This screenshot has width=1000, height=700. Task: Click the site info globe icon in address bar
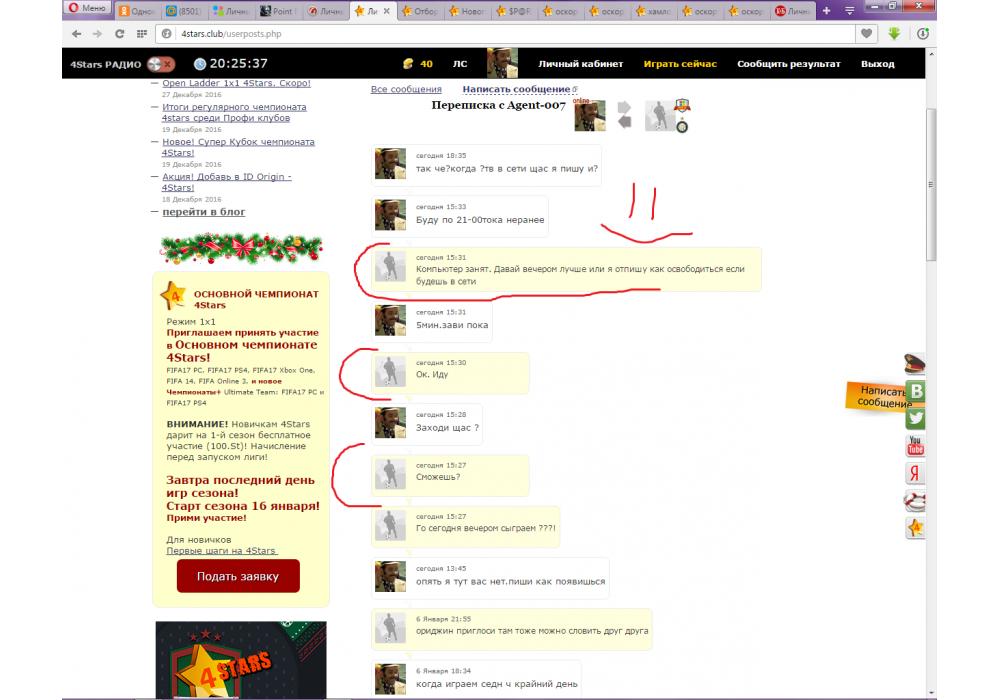(x=166, y=34)
